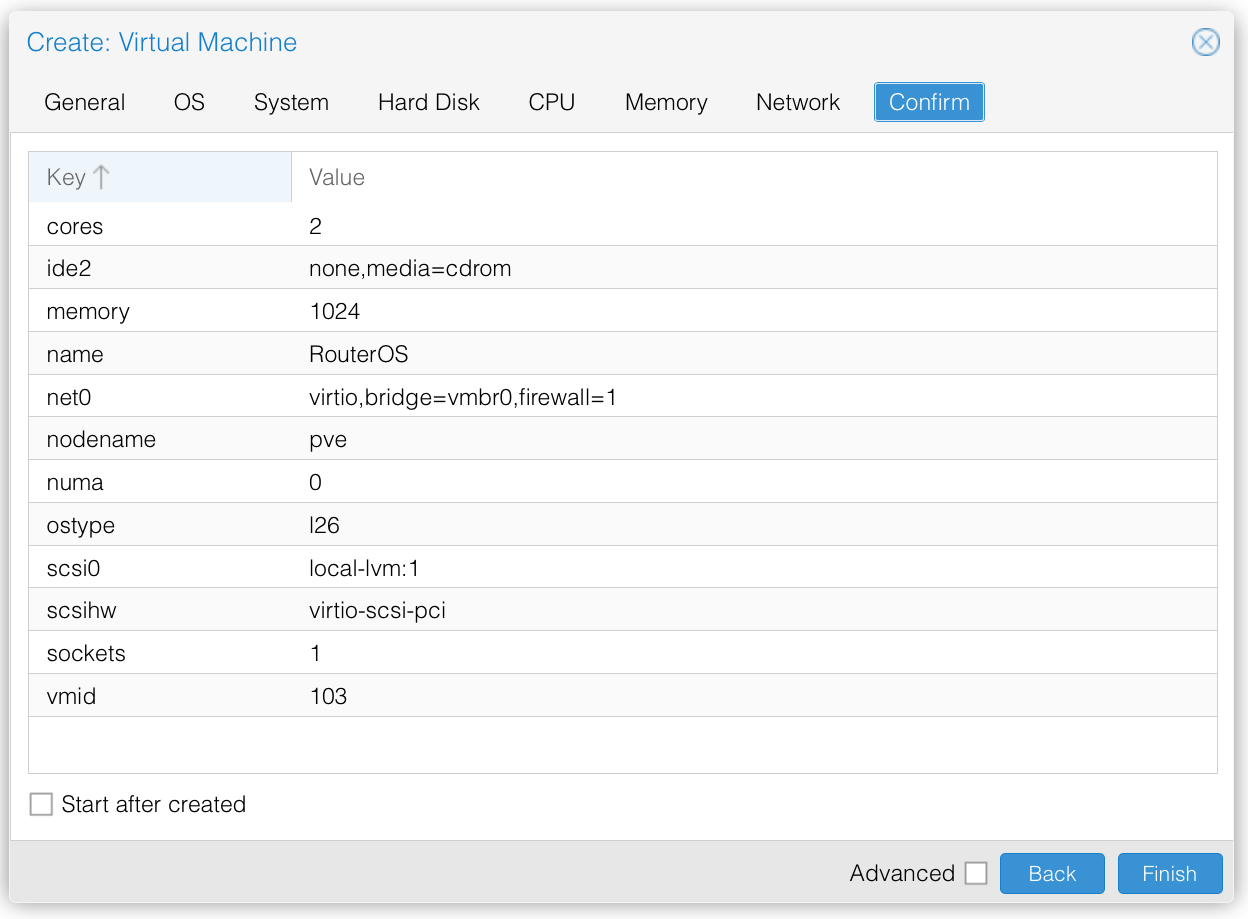The image size is (1248, 919).
Task: Open the OS tab
Action: (189, 102)
